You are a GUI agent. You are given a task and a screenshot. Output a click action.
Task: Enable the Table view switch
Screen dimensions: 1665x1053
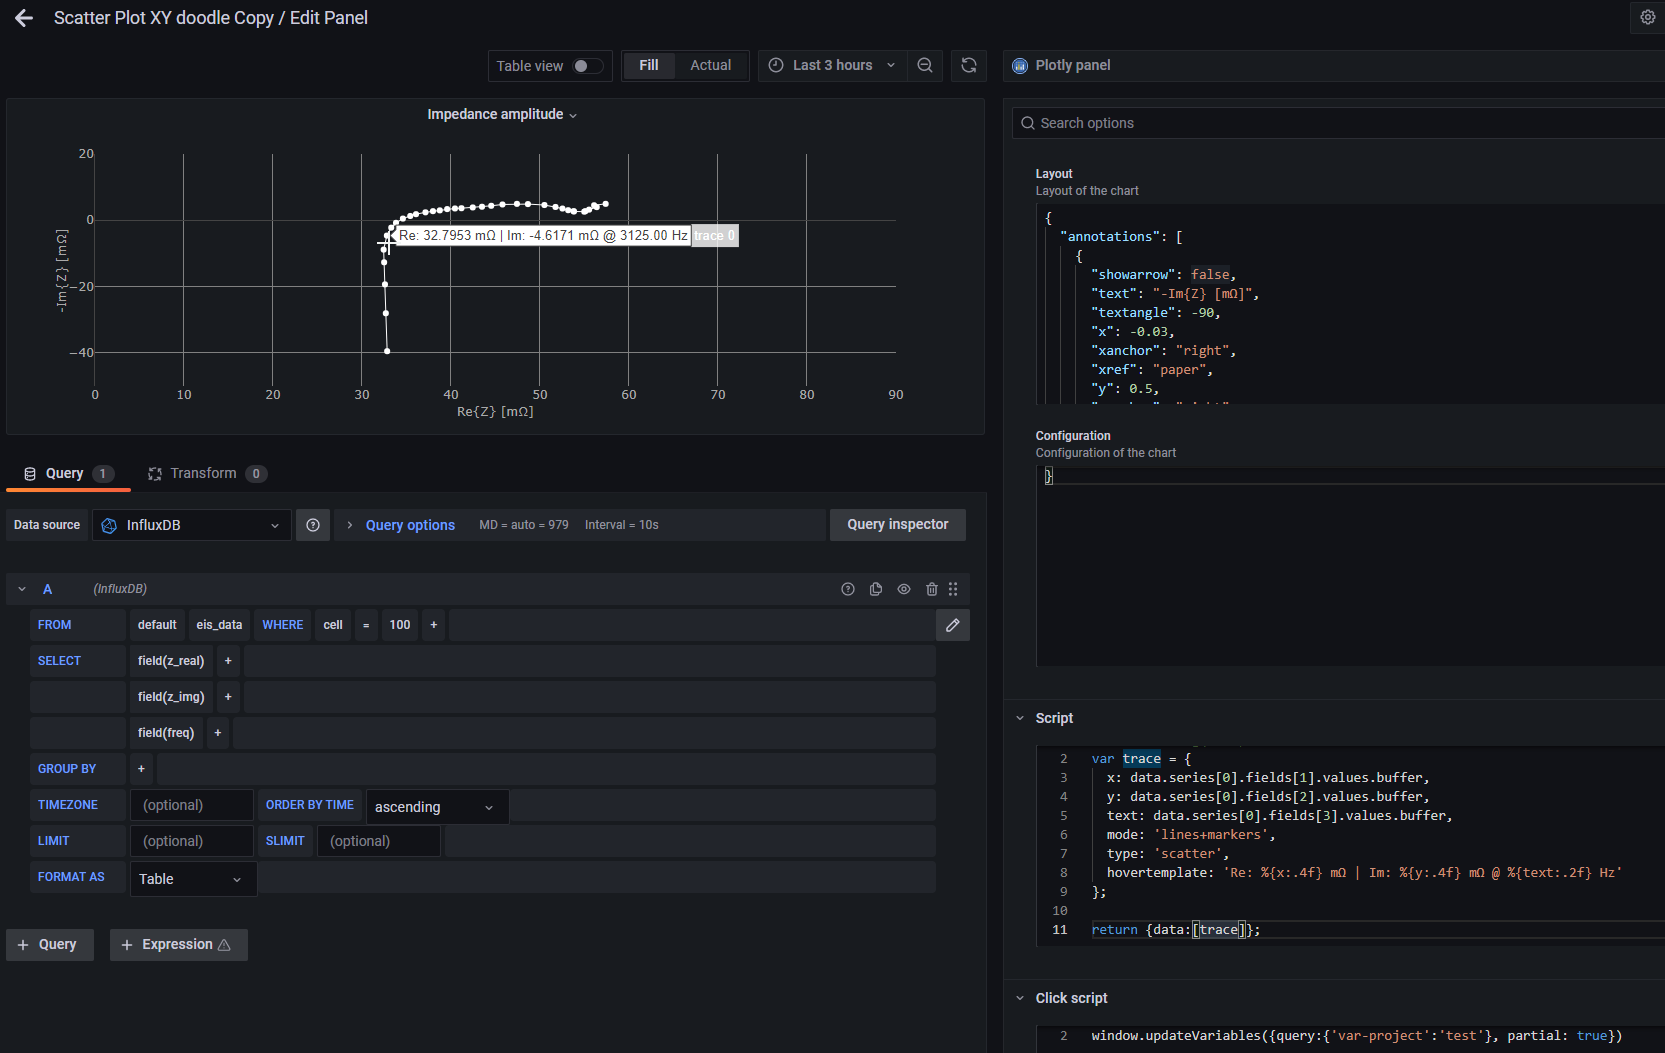(x=587, y=66)
